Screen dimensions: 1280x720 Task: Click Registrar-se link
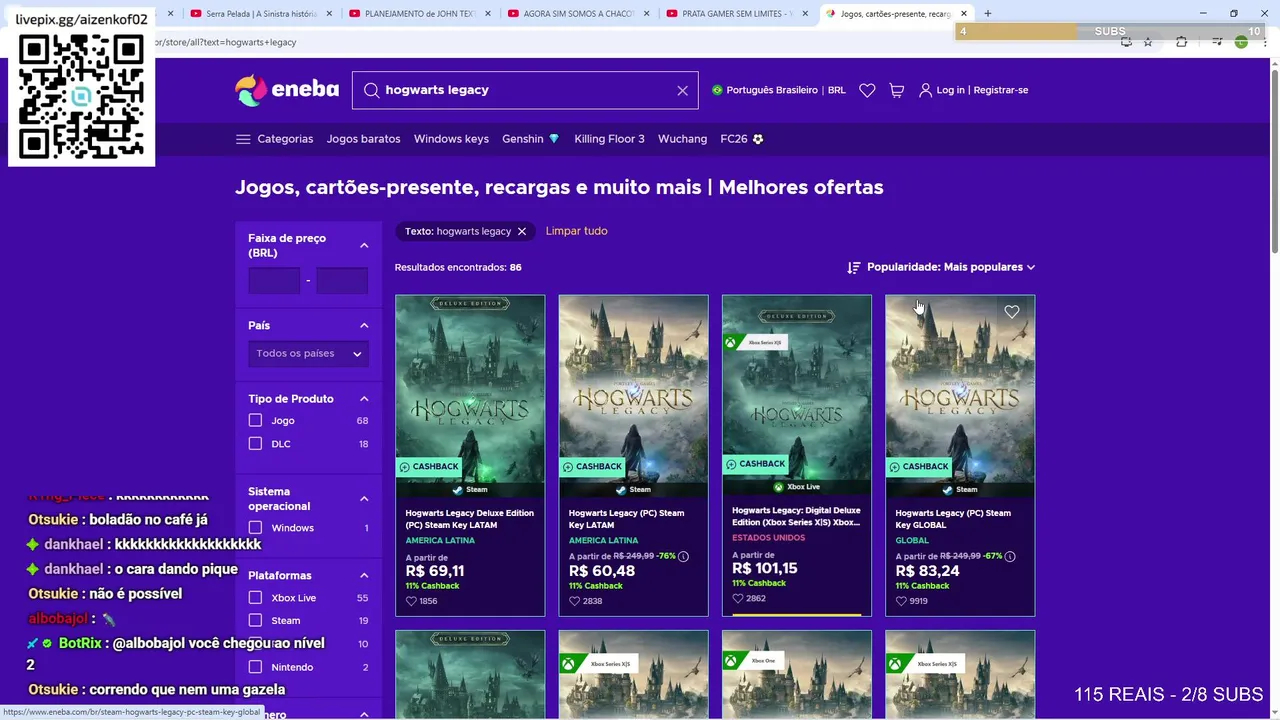1000,90
